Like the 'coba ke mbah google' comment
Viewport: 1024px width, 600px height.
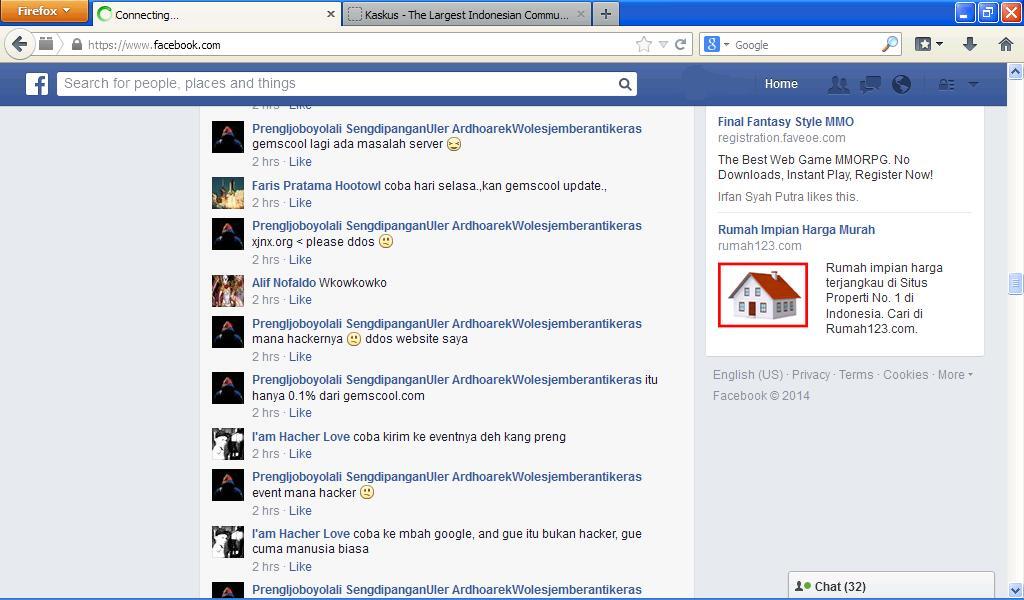coord(300,567)
